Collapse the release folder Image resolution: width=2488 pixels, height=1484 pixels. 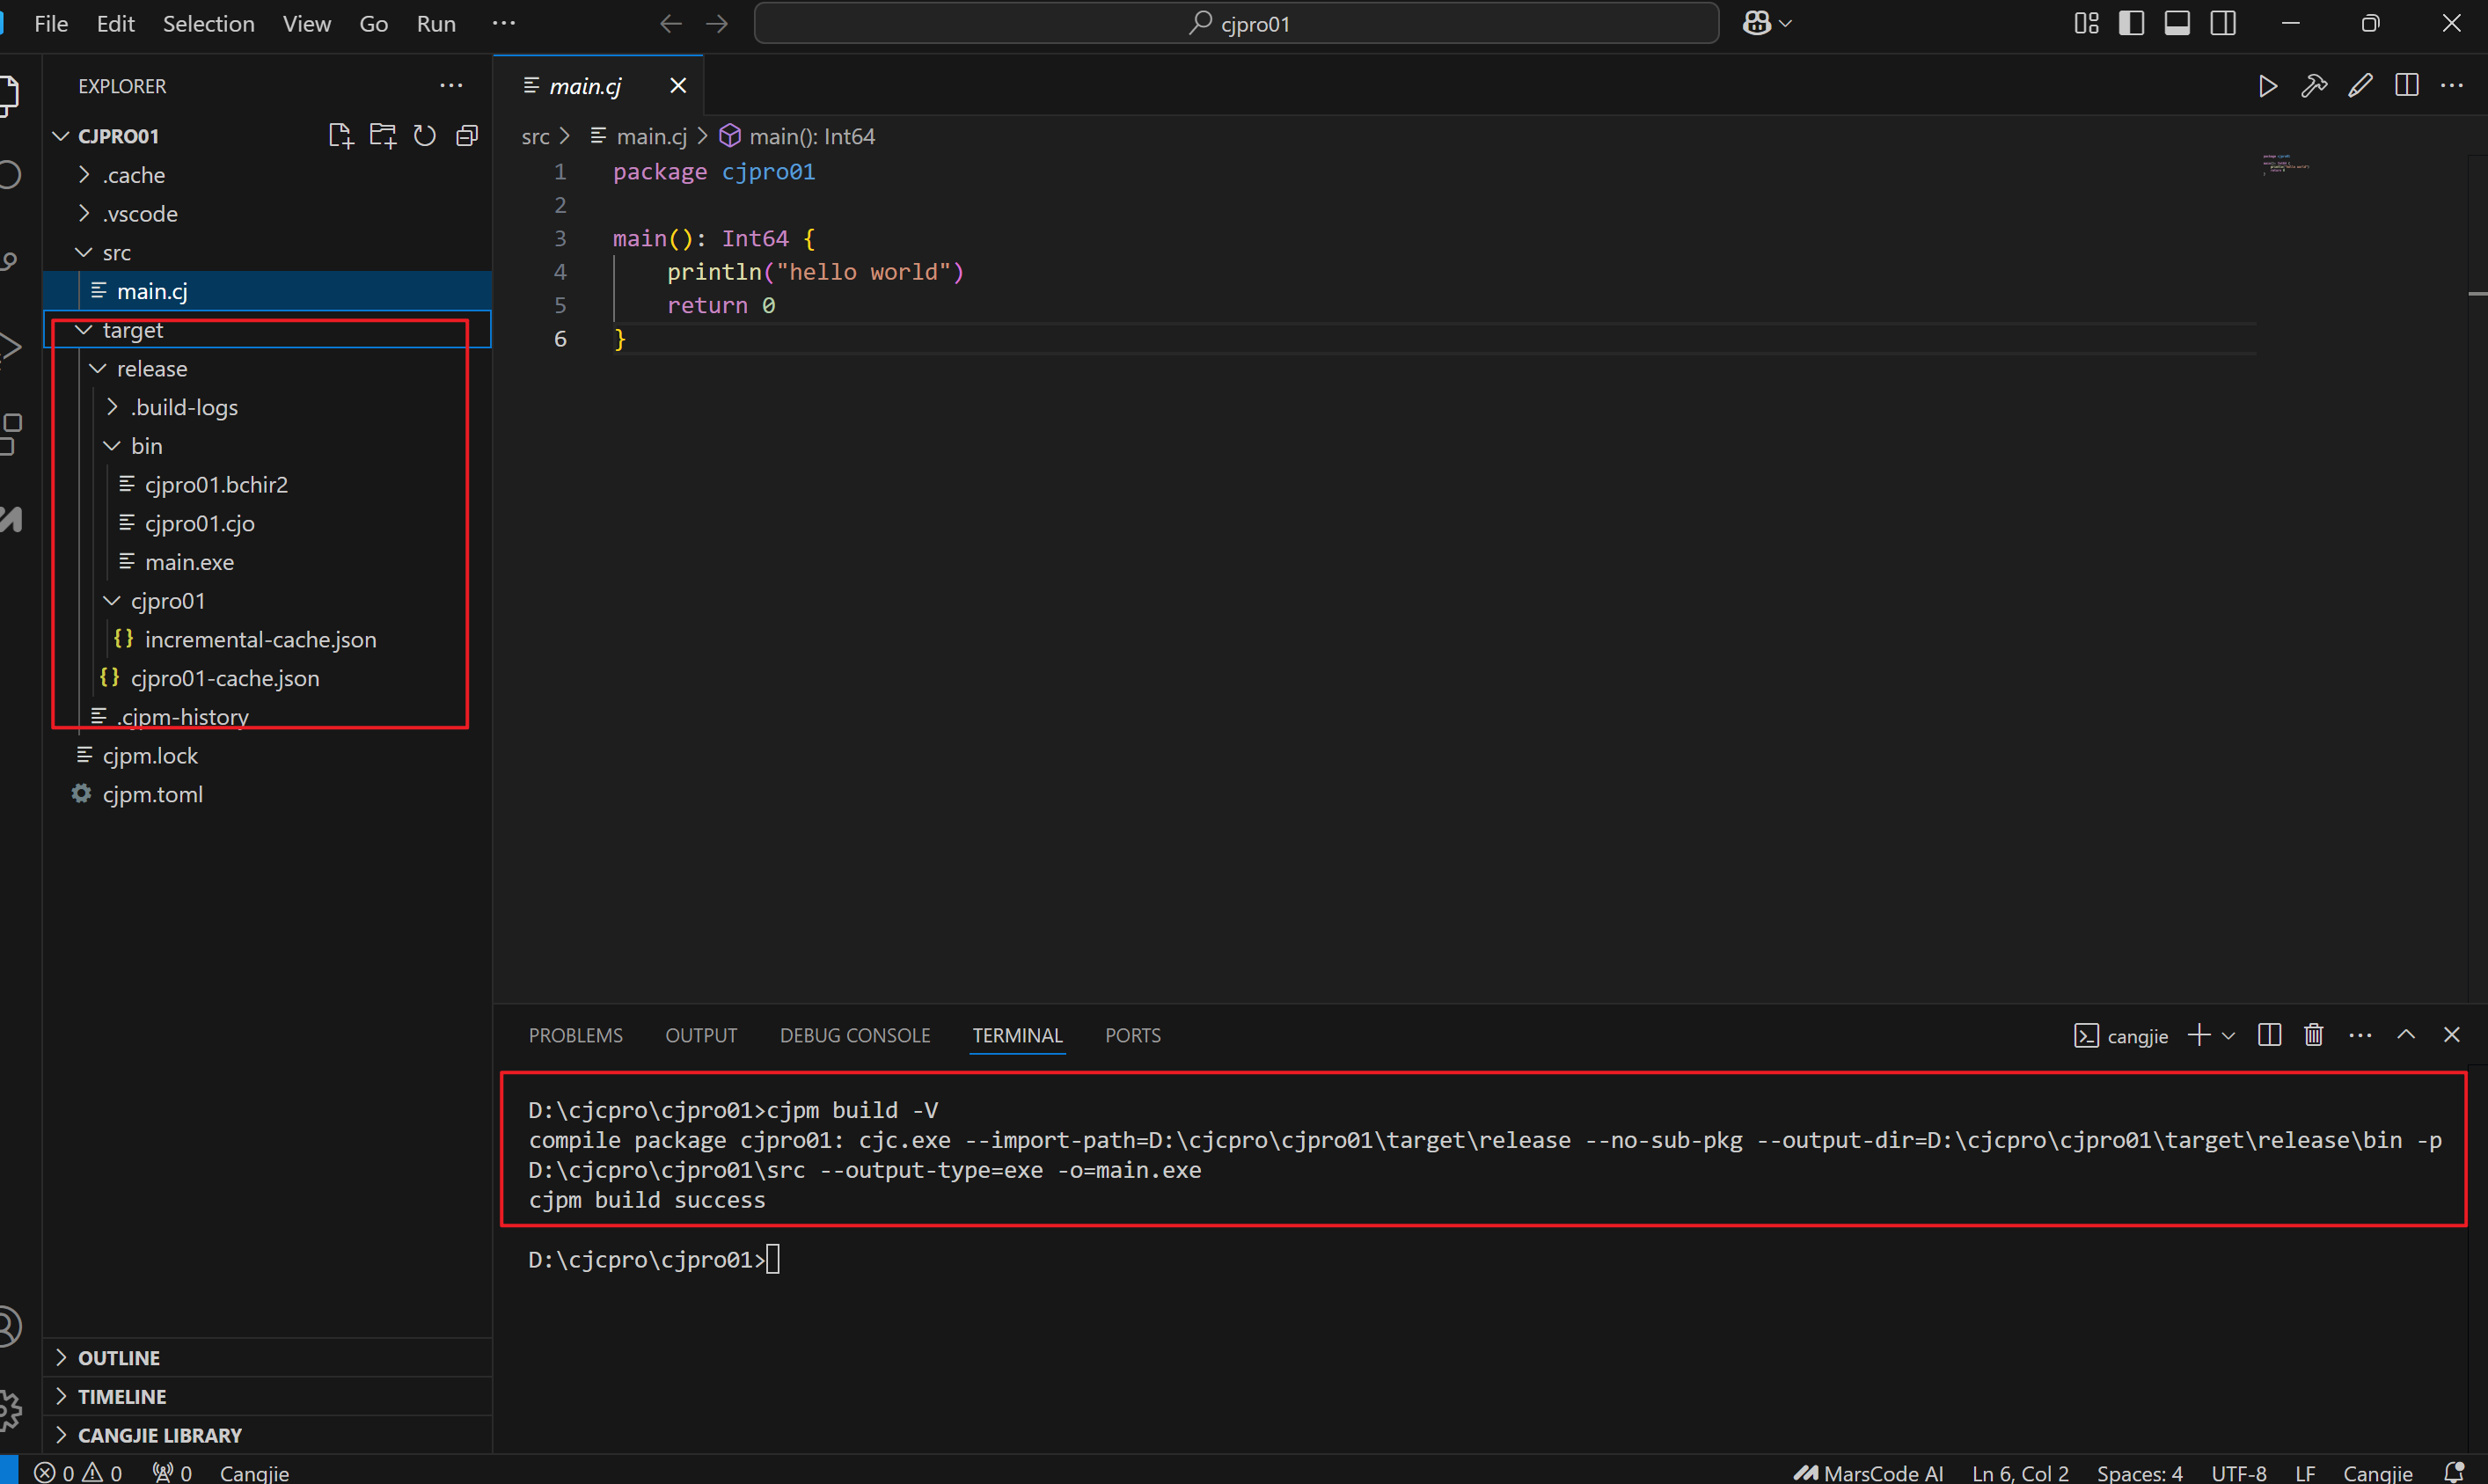[268, 369]
